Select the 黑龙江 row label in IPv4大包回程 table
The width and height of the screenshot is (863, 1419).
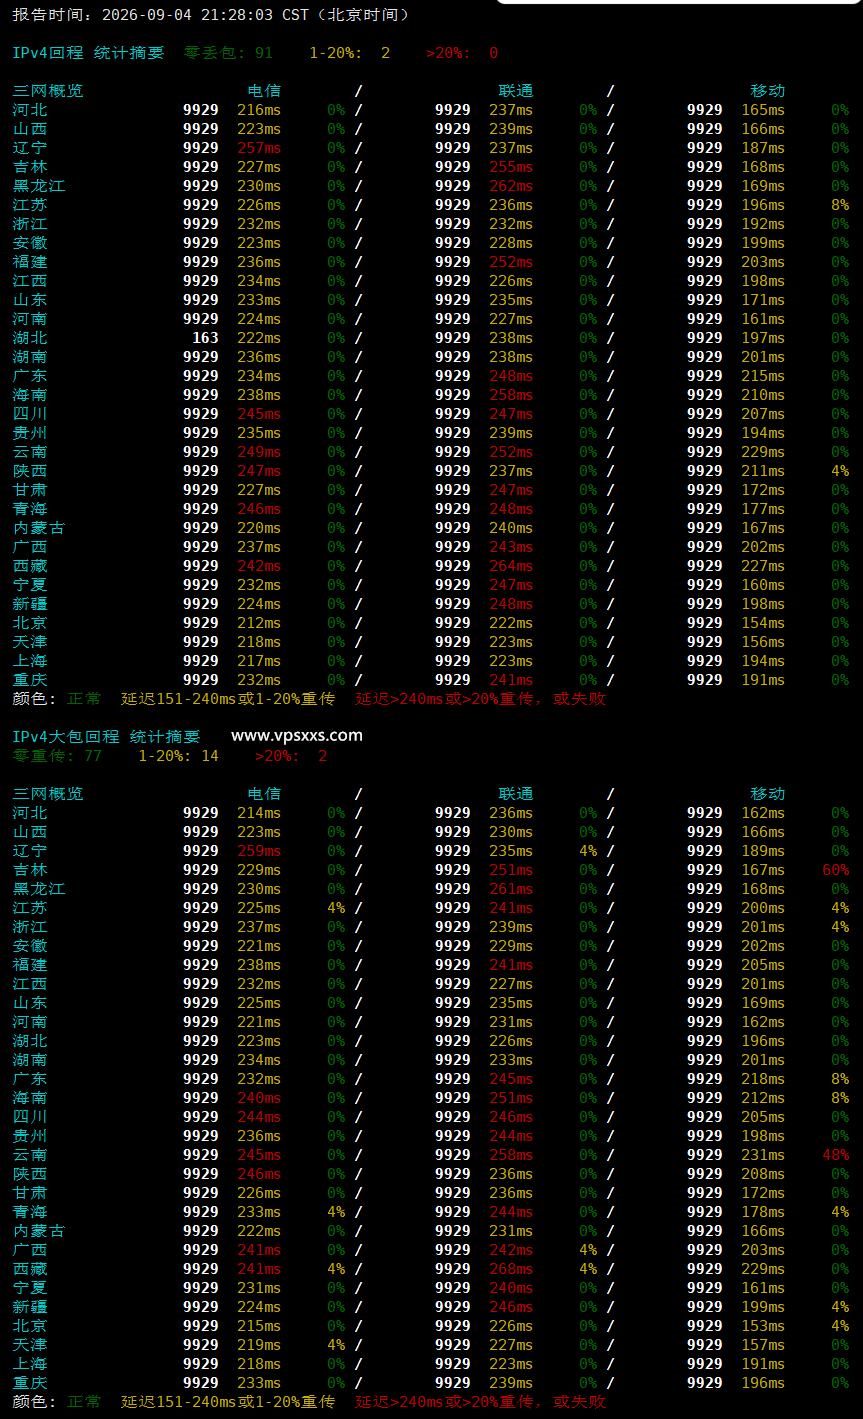(39, 889)
